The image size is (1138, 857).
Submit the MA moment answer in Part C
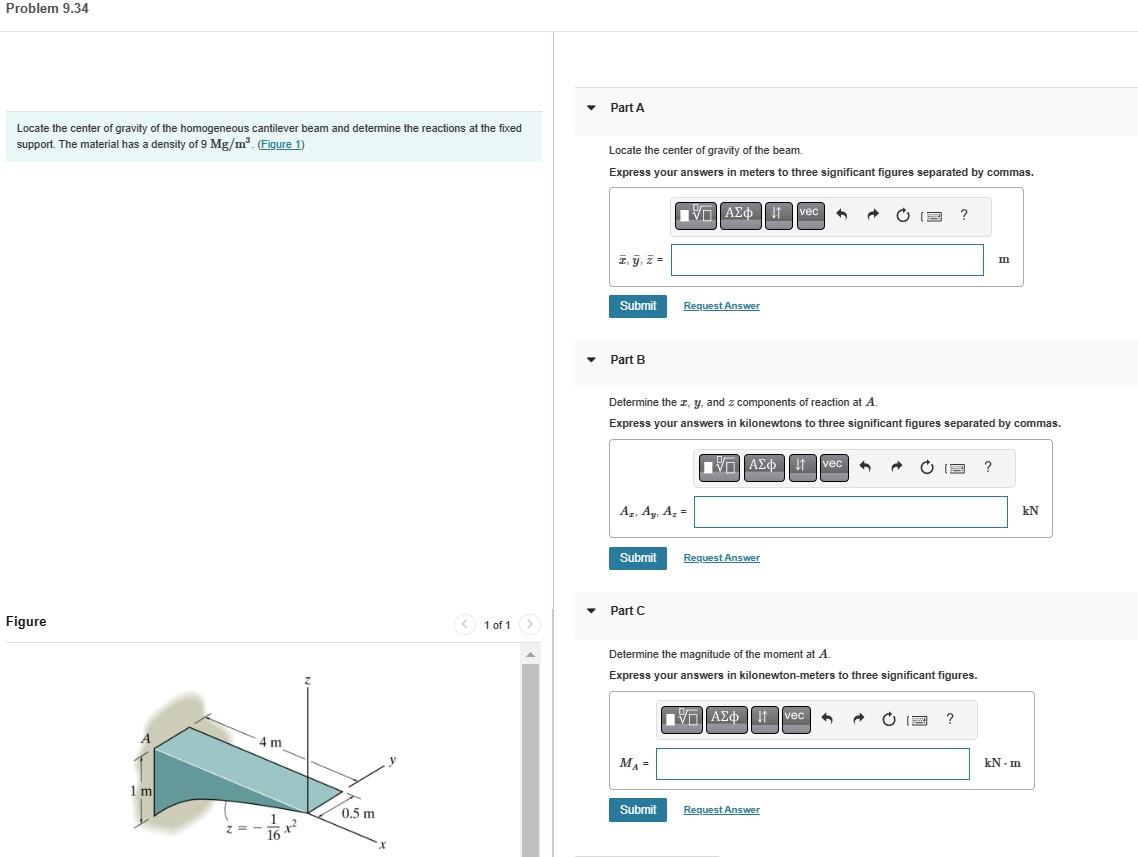637,809
